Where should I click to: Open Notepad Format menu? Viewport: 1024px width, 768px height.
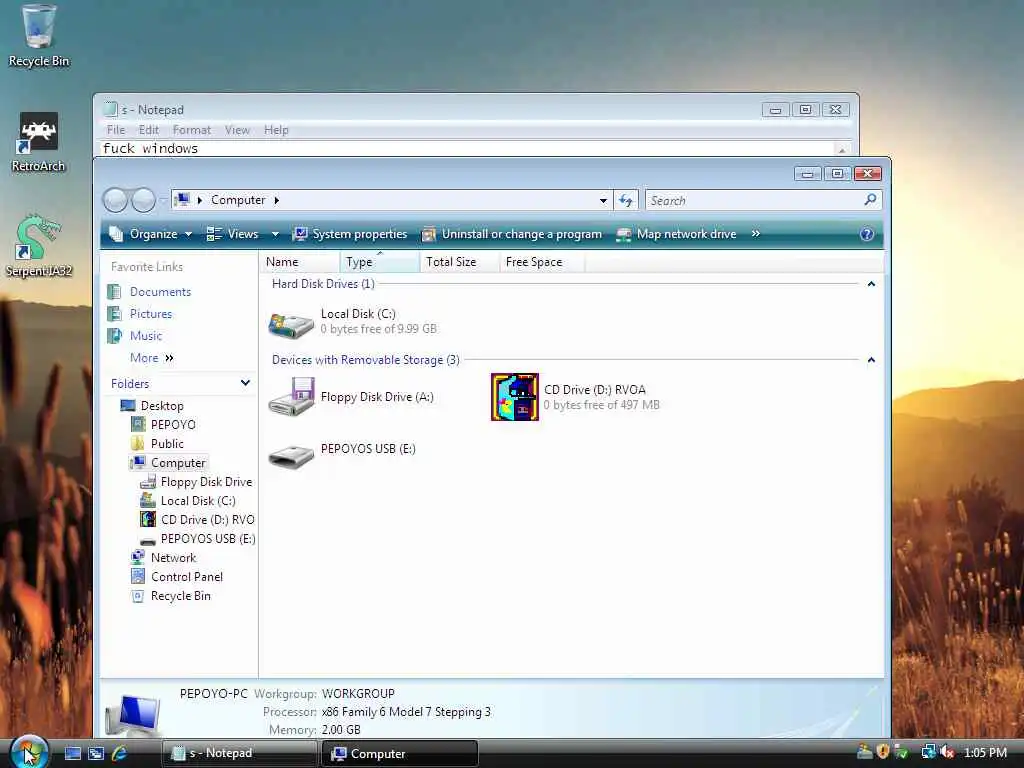[x=191, y=130]
